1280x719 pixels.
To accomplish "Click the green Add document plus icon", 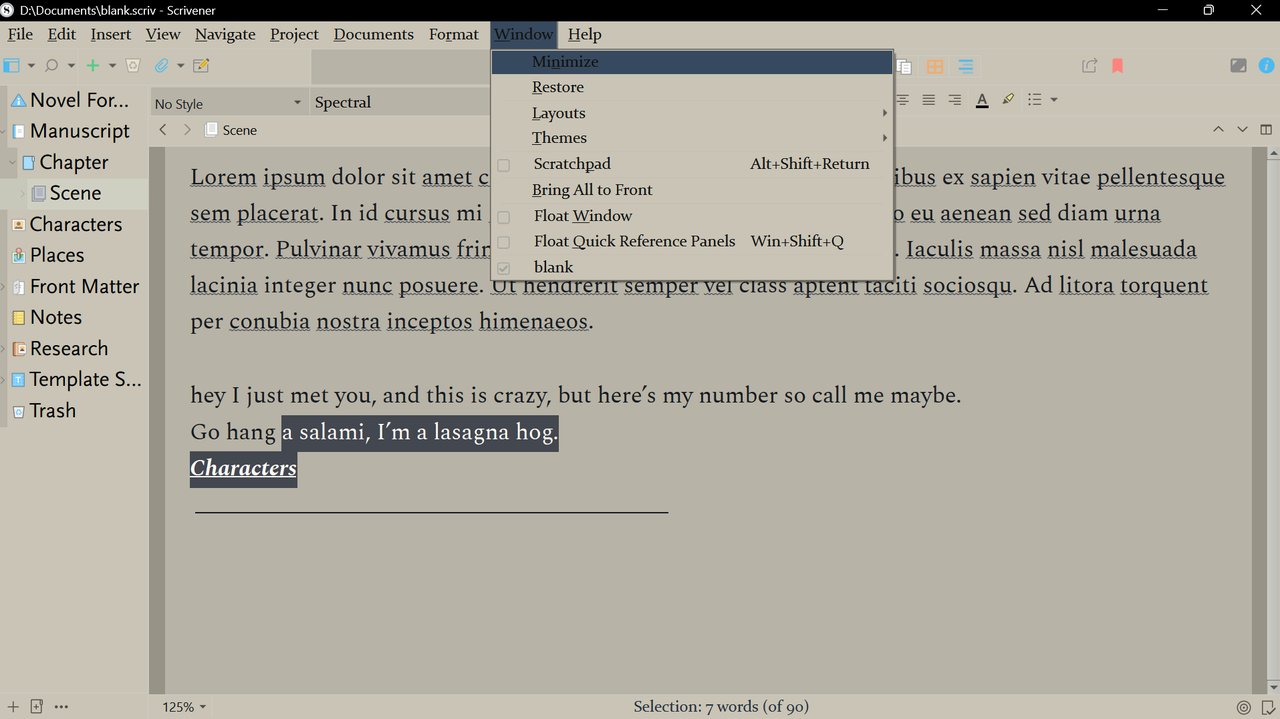I will [x=93, y=66].
